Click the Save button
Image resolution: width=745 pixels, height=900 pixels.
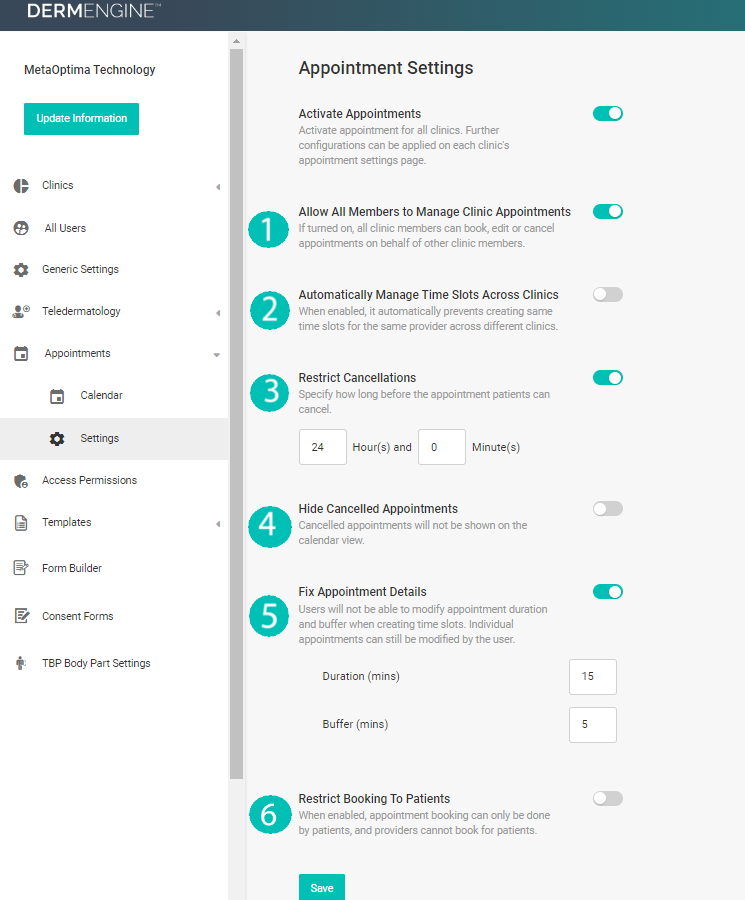tap(321, 887)
